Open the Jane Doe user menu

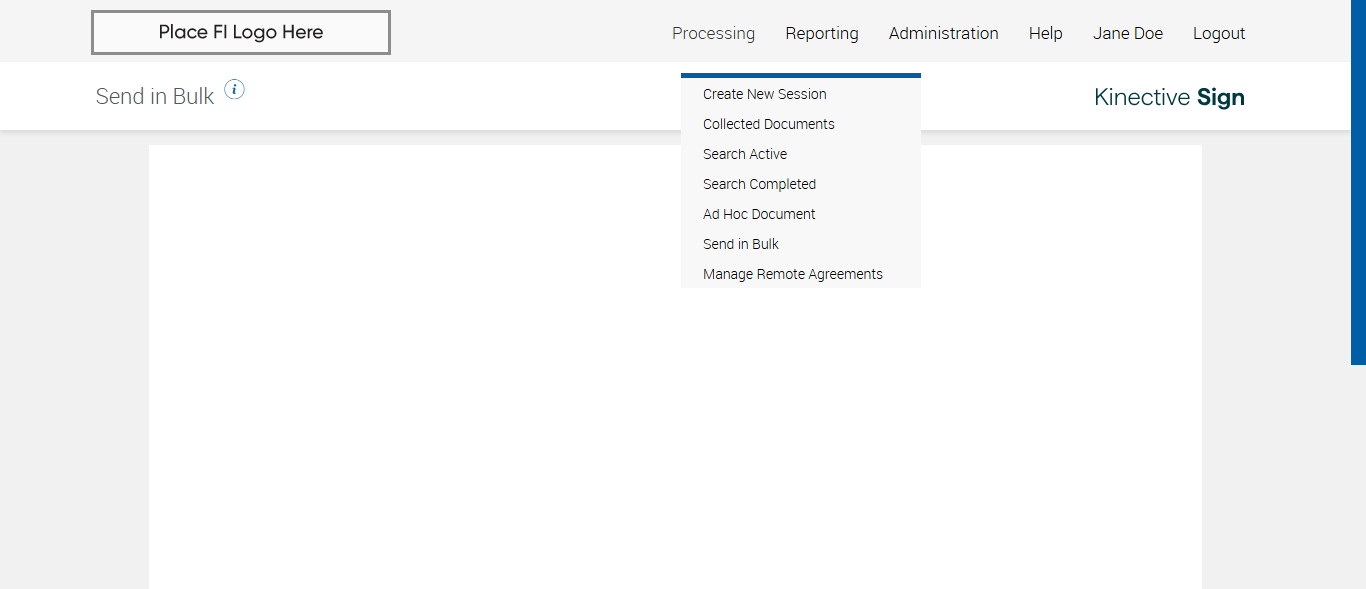(1127, 33)
